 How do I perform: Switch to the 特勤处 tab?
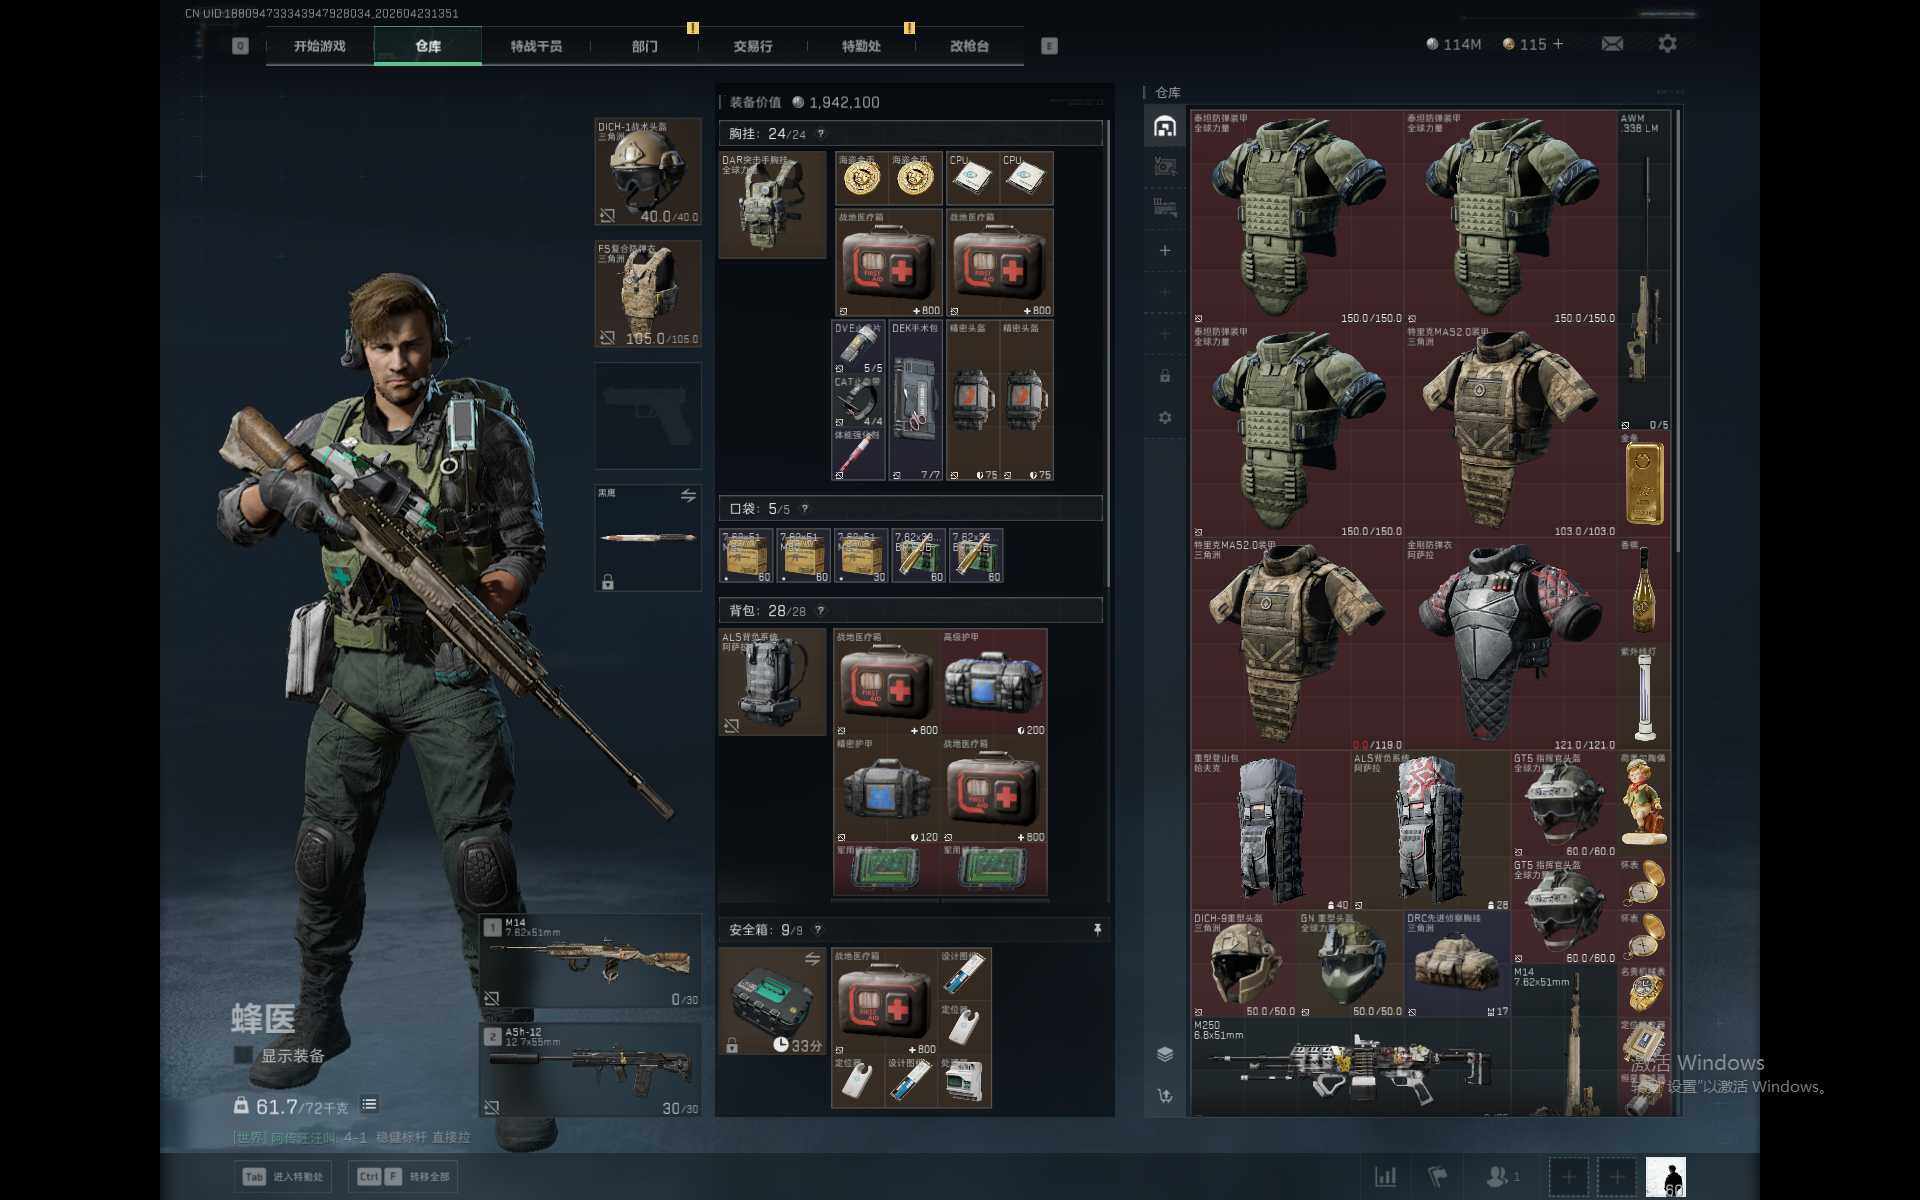[x=861, y=46]
